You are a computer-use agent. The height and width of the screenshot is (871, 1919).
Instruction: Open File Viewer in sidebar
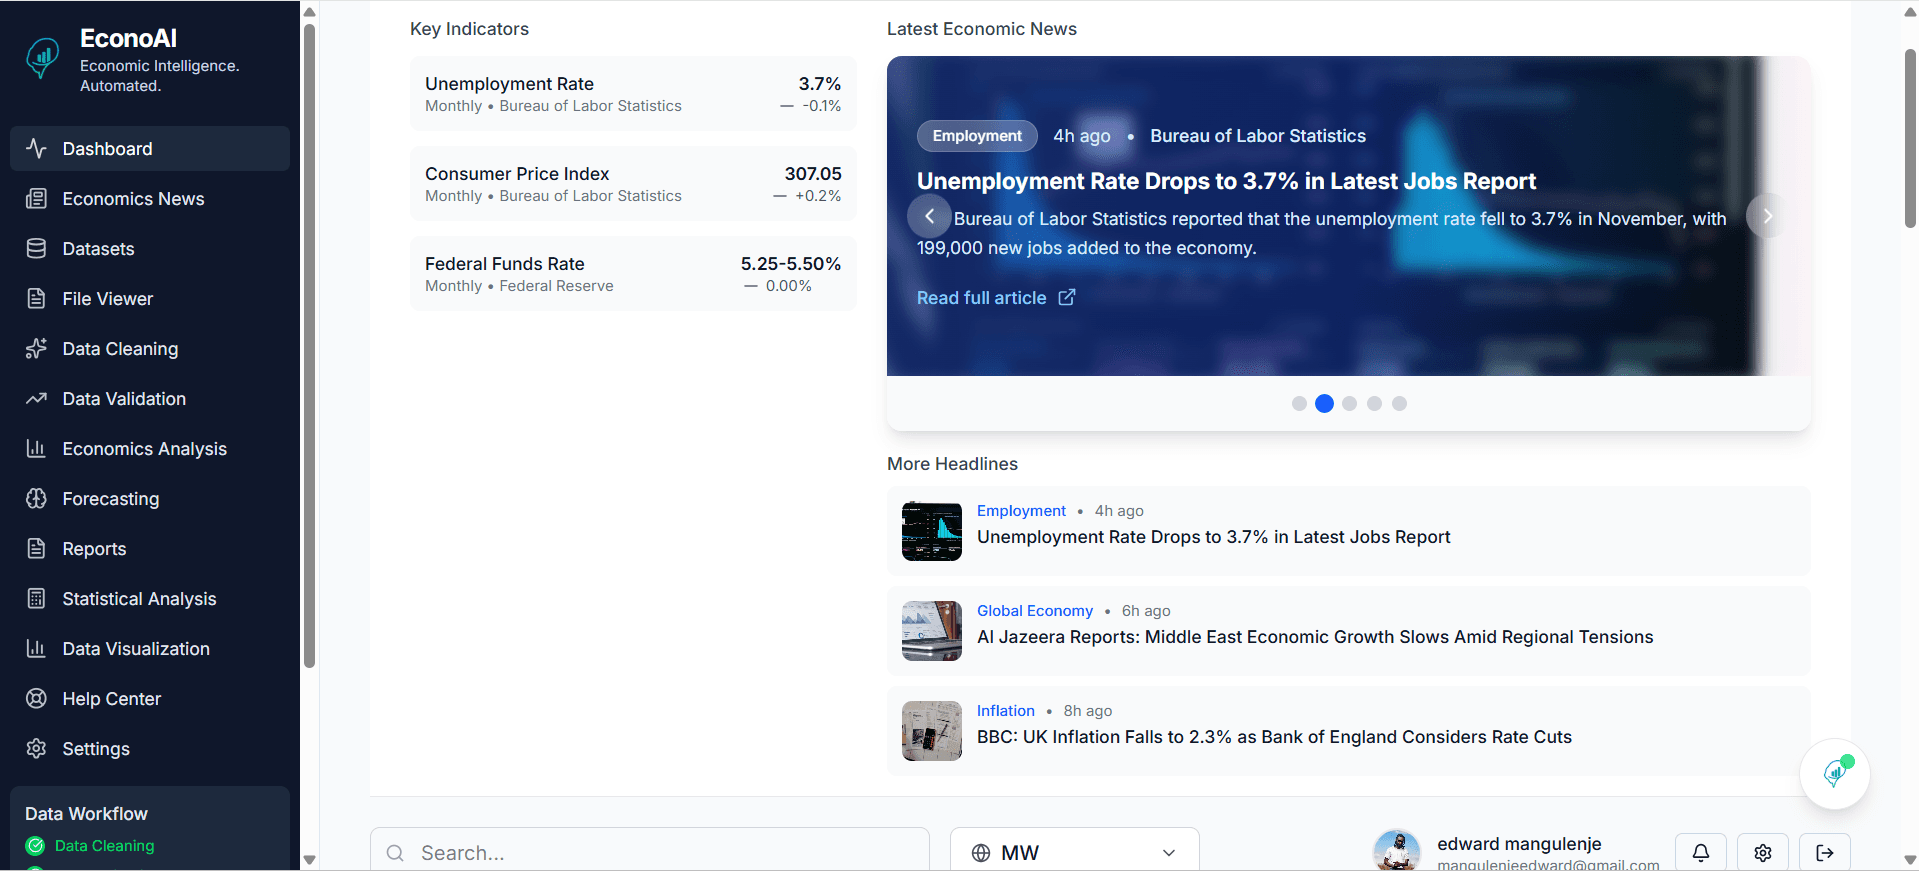(150, 298)
